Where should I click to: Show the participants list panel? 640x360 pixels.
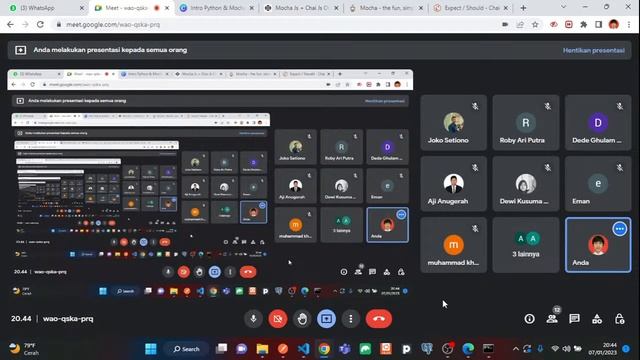[552, 319]
